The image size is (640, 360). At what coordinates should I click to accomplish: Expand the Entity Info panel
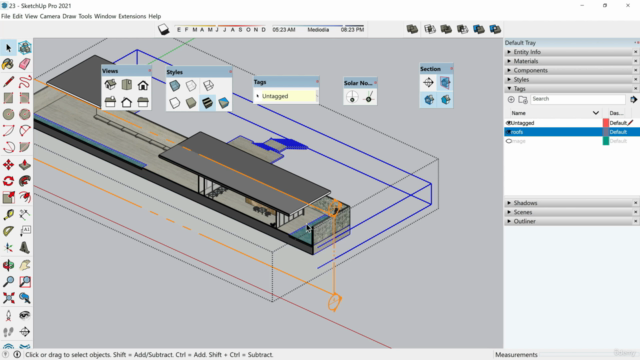(509, 52)
